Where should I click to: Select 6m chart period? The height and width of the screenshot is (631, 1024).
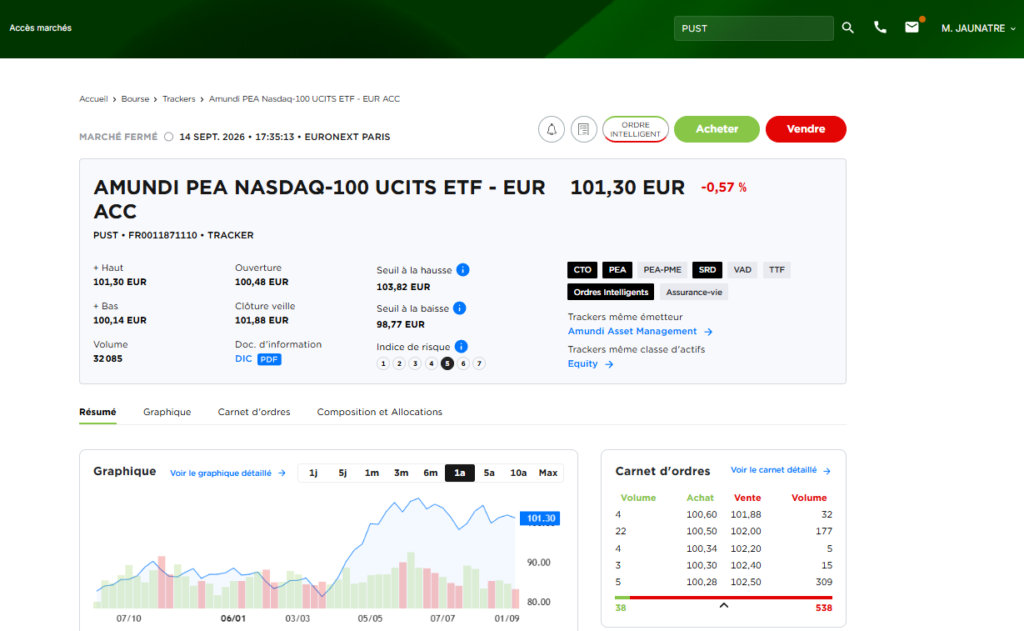(430, 473)
